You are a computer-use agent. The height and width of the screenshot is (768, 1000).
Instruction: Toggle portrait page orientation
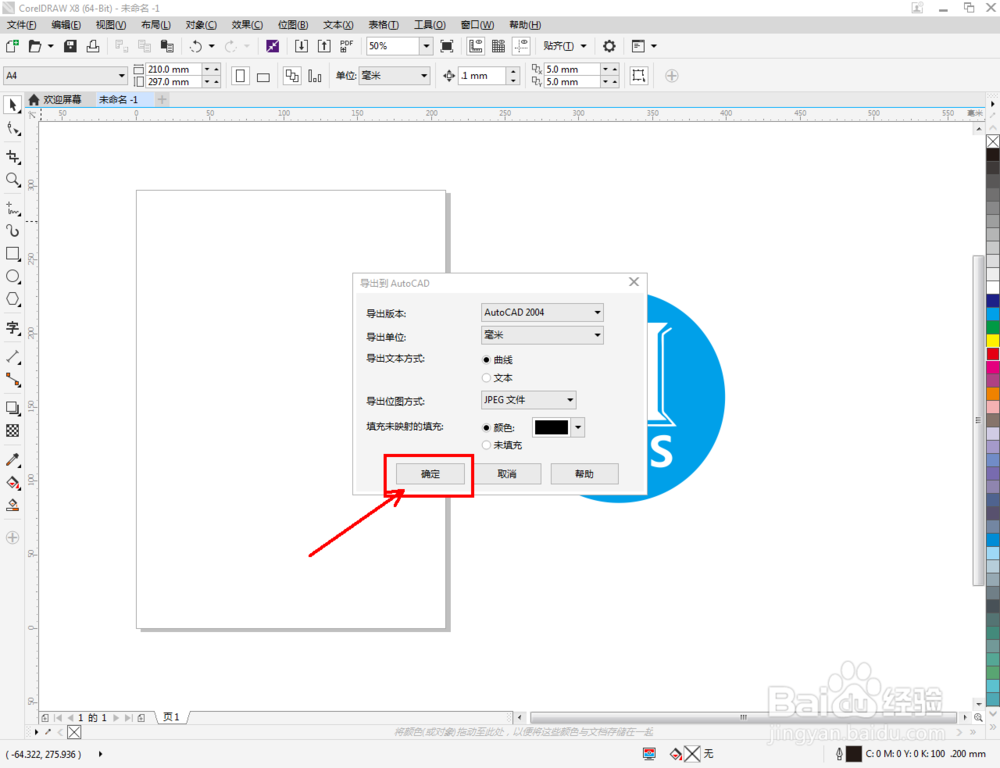(x=240, y=76)
